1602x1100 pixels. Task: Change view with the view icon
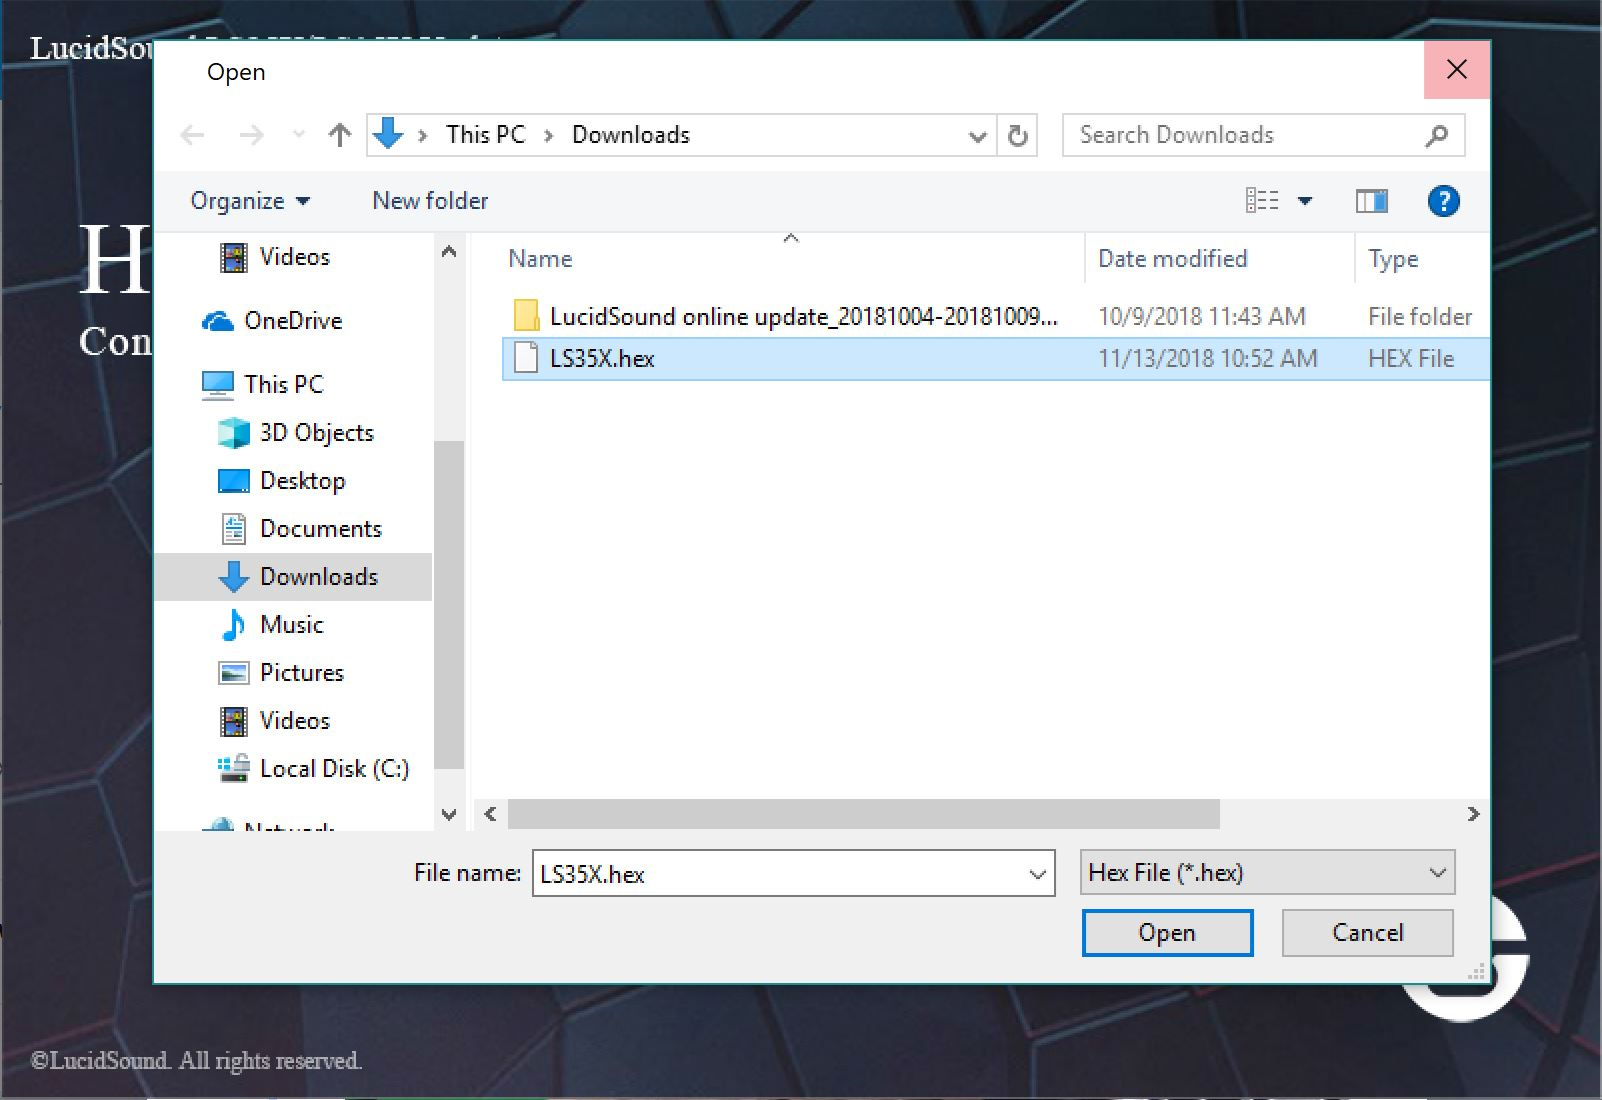click(1262, 201)
